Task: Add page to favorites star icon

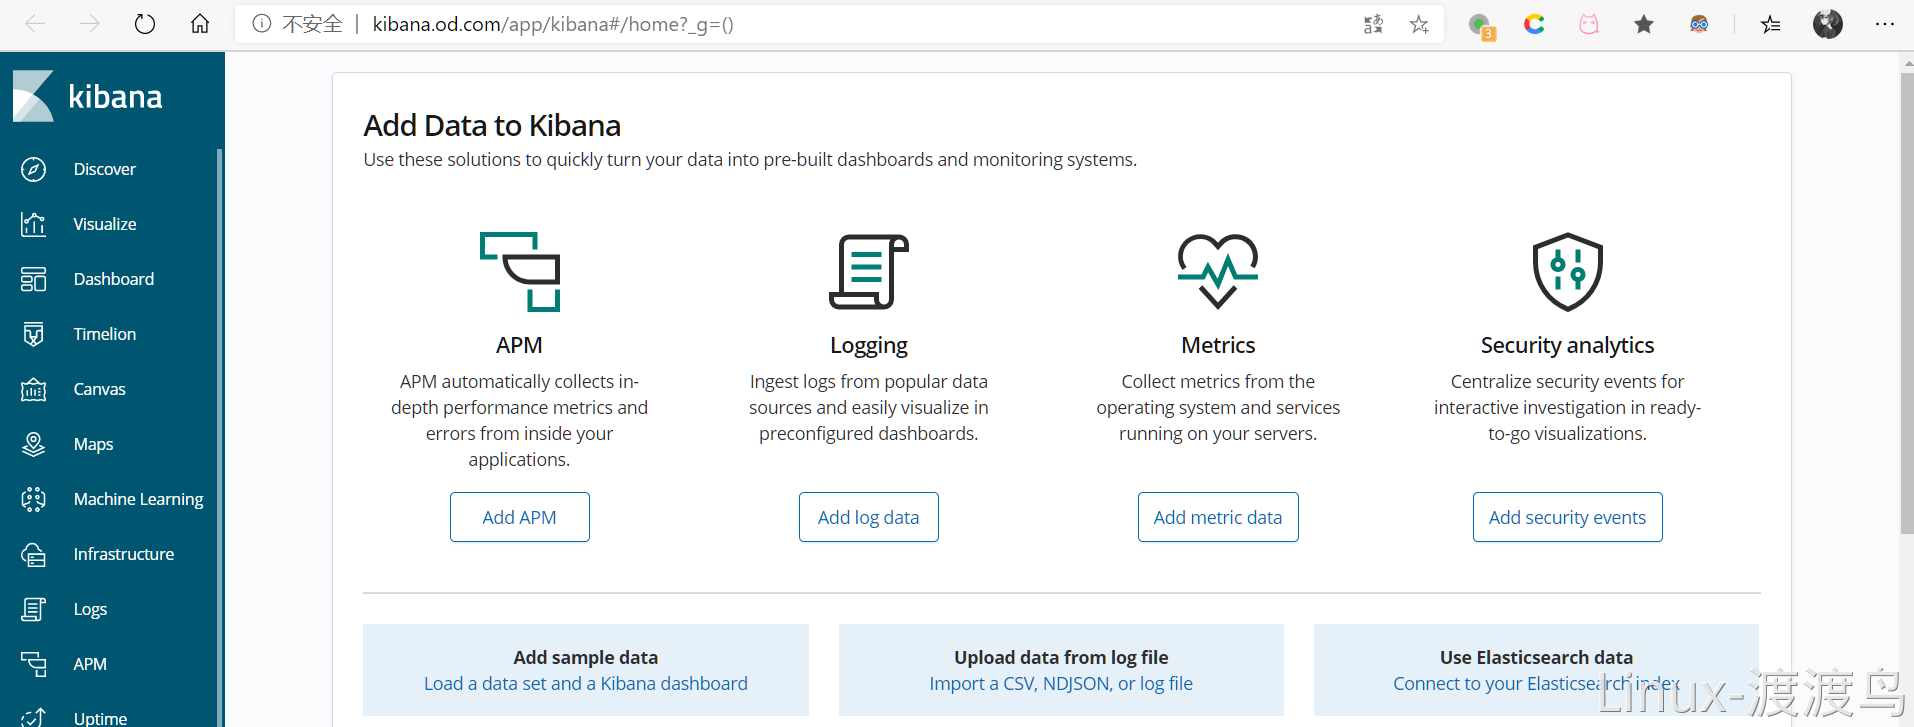Action: point(1419,24)
